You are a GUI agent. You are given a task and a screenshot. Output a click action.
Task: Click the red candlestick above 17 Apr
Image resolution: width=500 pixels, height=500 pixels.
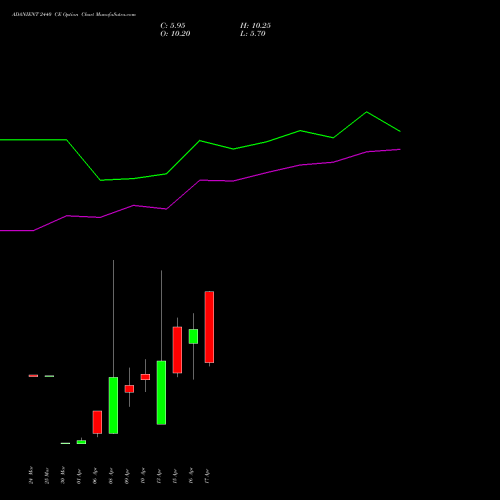pos(209,327)
